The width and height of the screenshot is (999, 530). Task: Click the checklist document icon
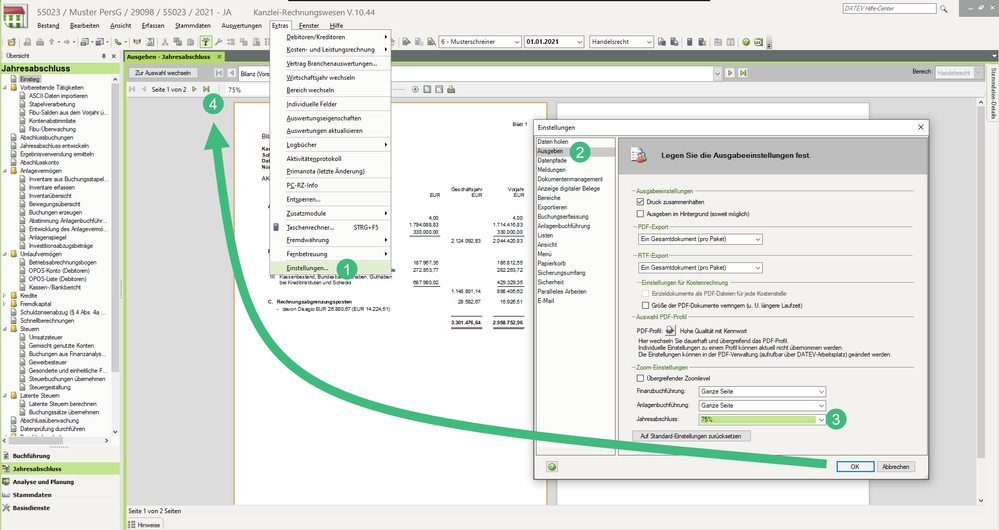coord(149,42)
